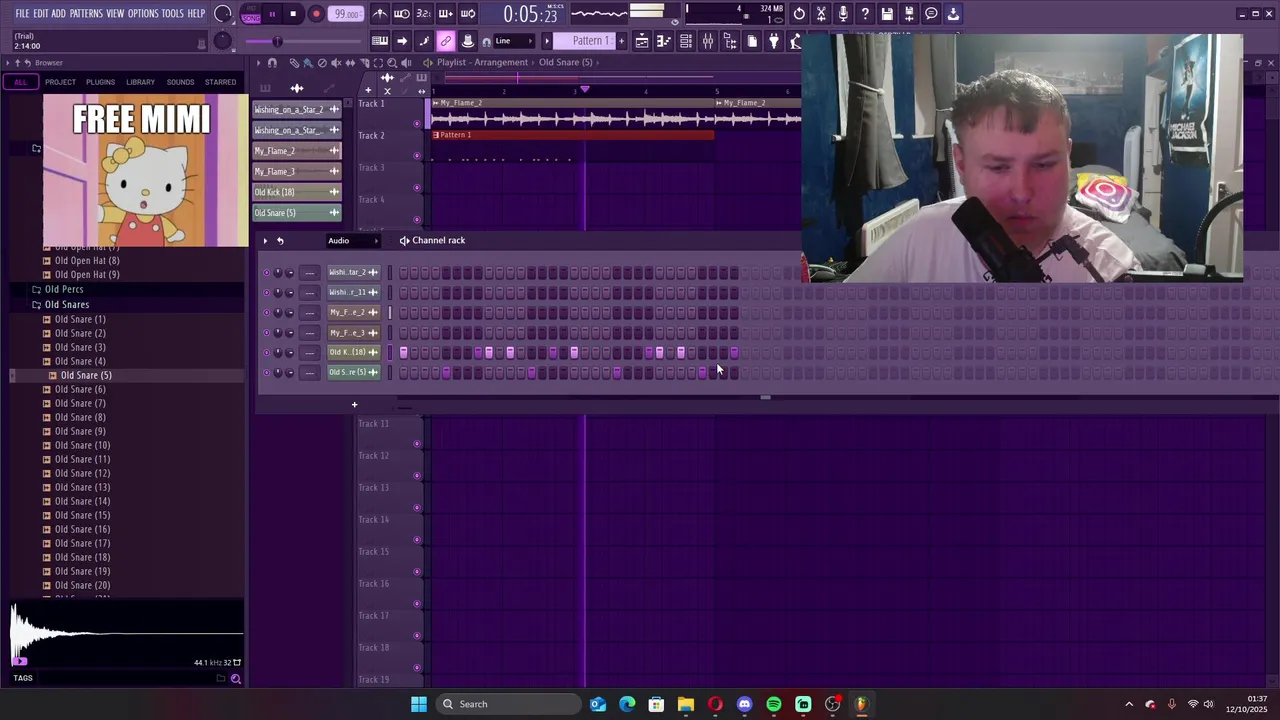This screenshot has width=1280, height=720.
Task: Select the PLUGINS browser tab
Action: [100, 82]
